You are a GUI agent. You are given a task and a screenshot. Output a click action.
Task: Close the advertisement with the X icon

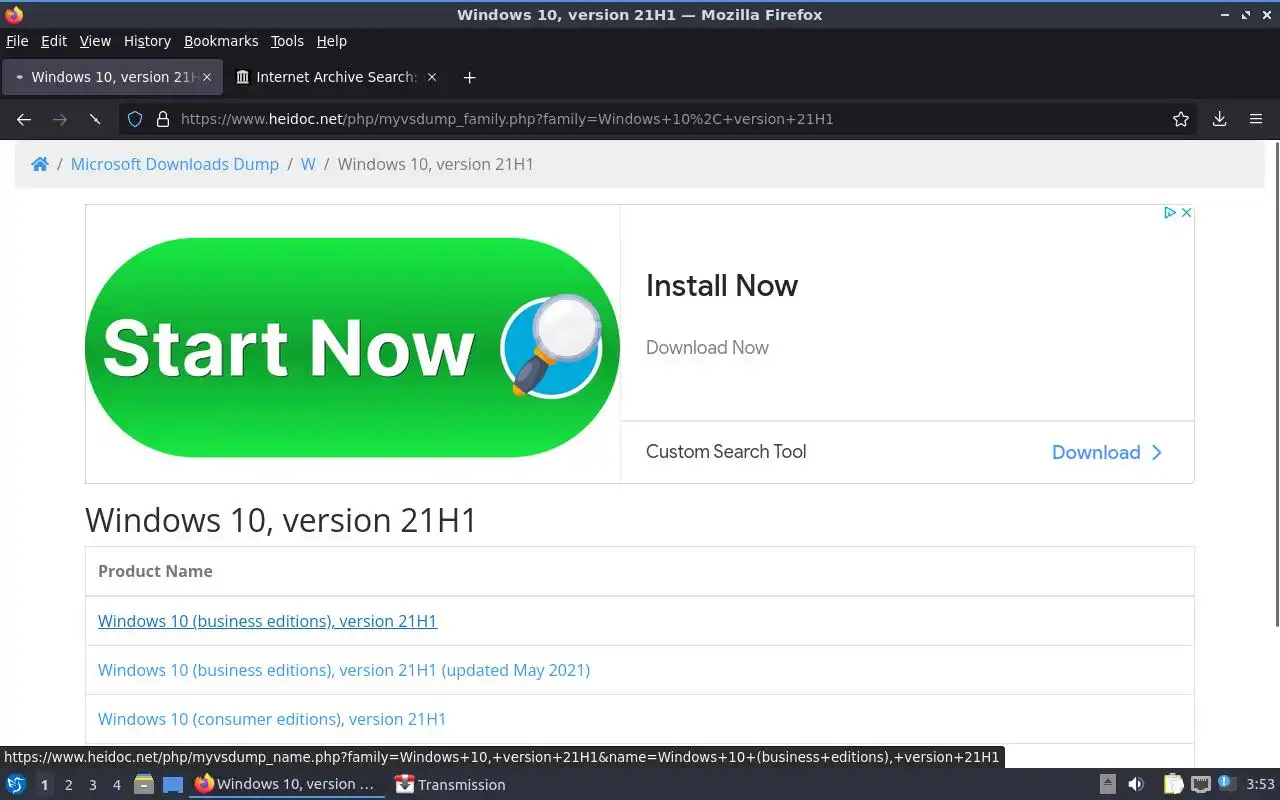click(x=1186, y=213)
